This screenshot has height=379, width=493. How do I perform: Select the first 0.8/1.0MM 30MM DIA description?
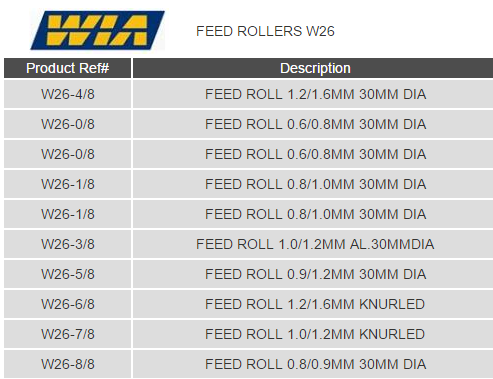(315, 184)
